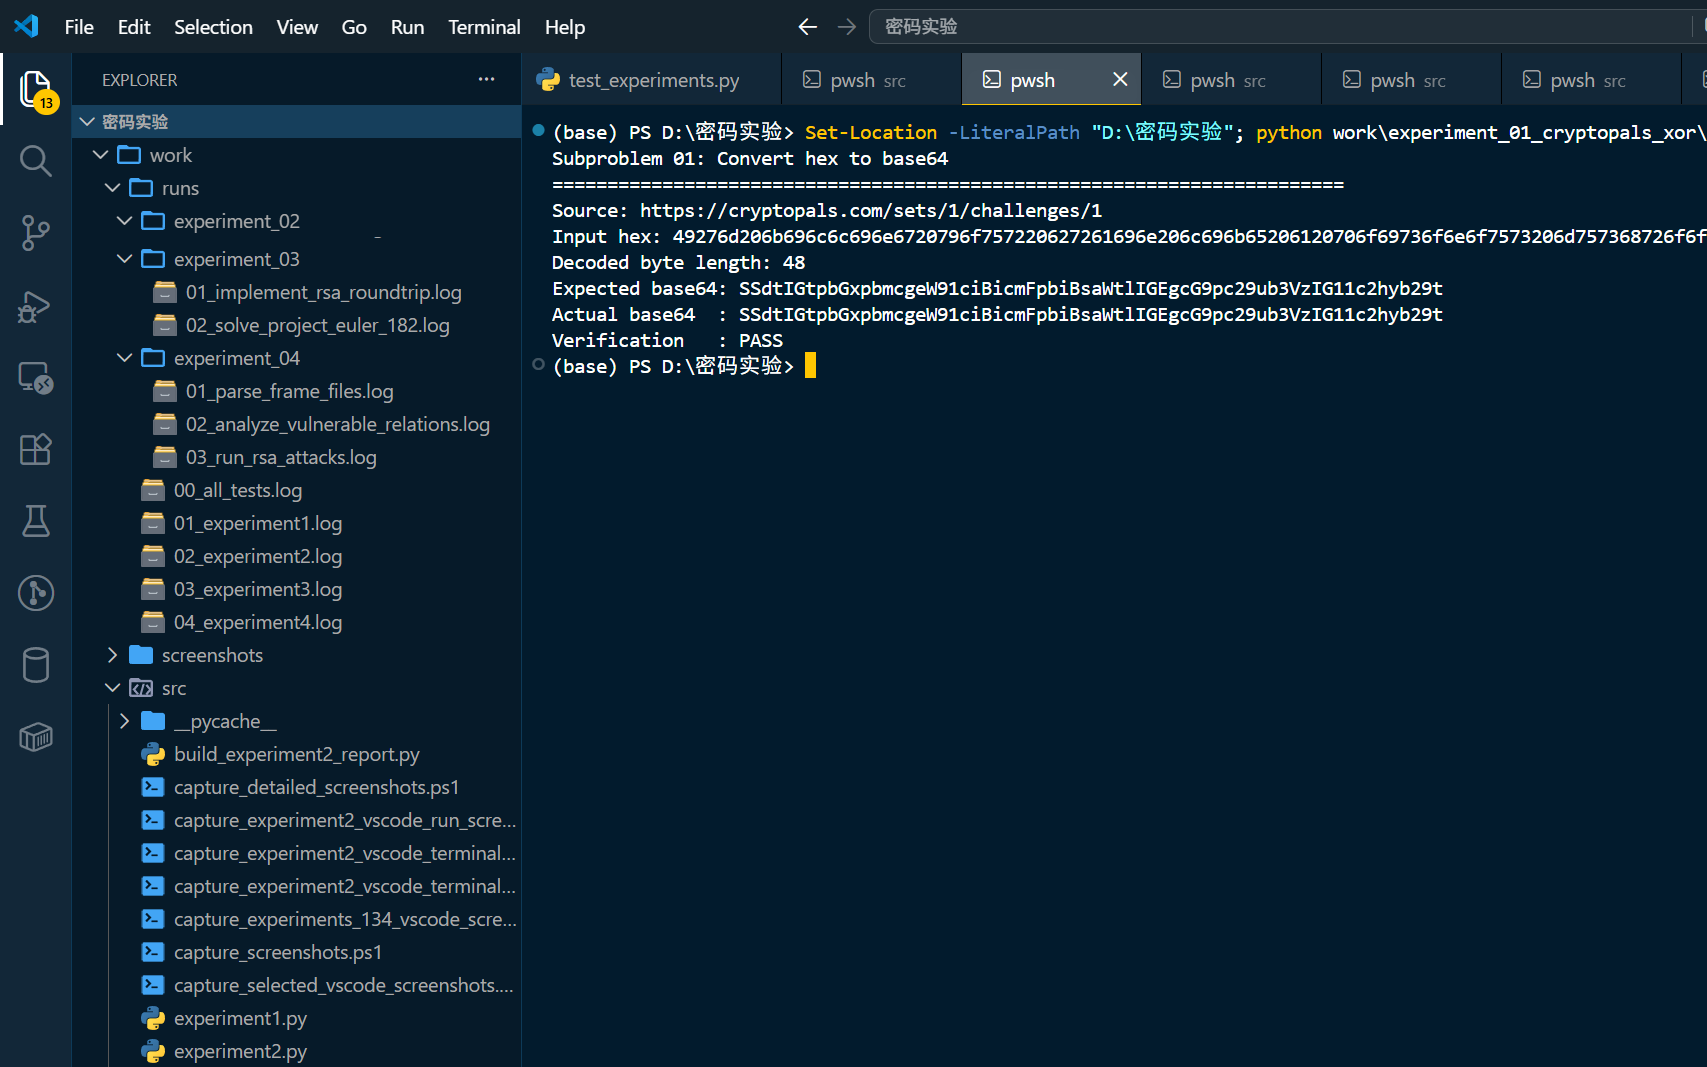
Task: Switch to first pwsh src tab
Action: point(871,80)
